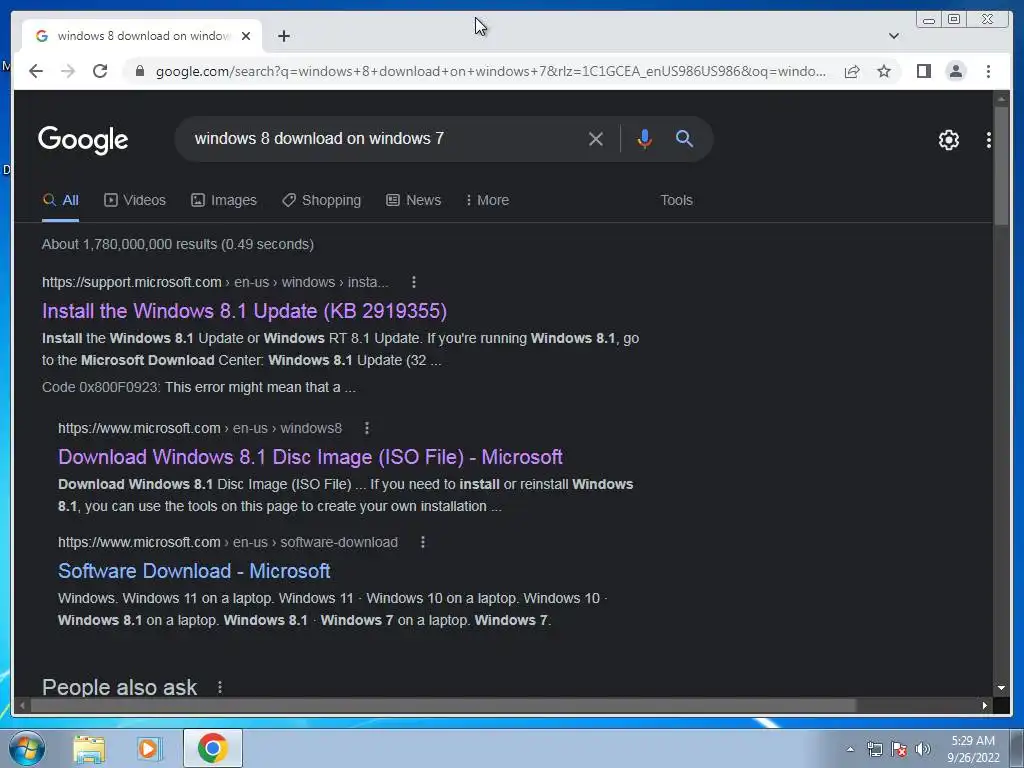Switch to Images results tab

(223, 200)
